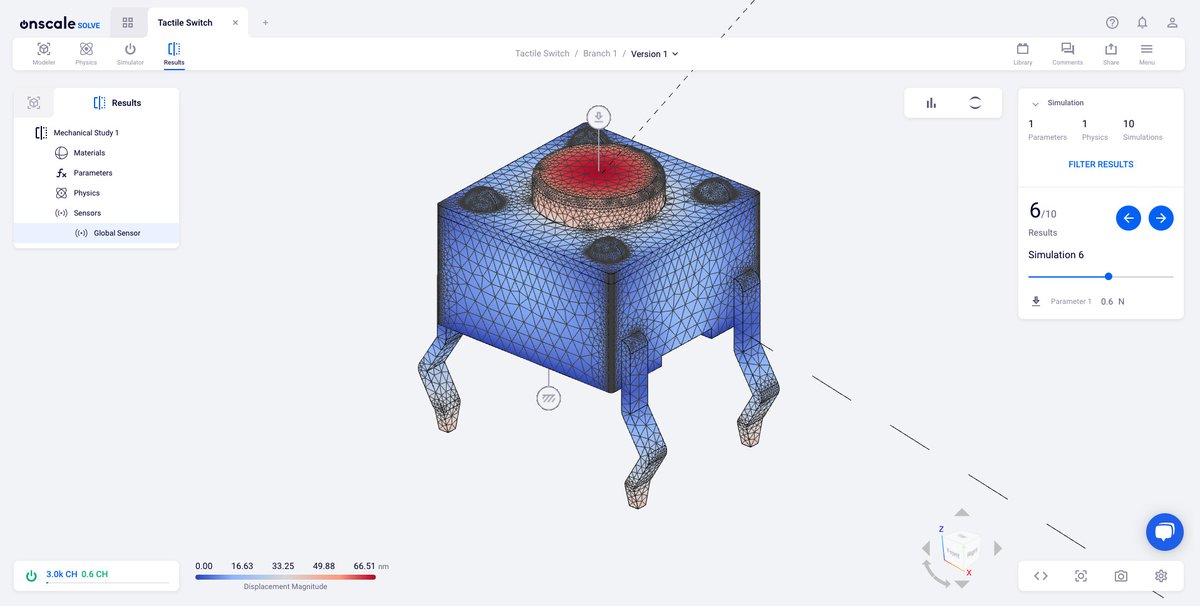This screenshot has height=606, width=1200.
Task: Select Parameters in results tree
Action: pyautogui.click(x=93, y=173)
